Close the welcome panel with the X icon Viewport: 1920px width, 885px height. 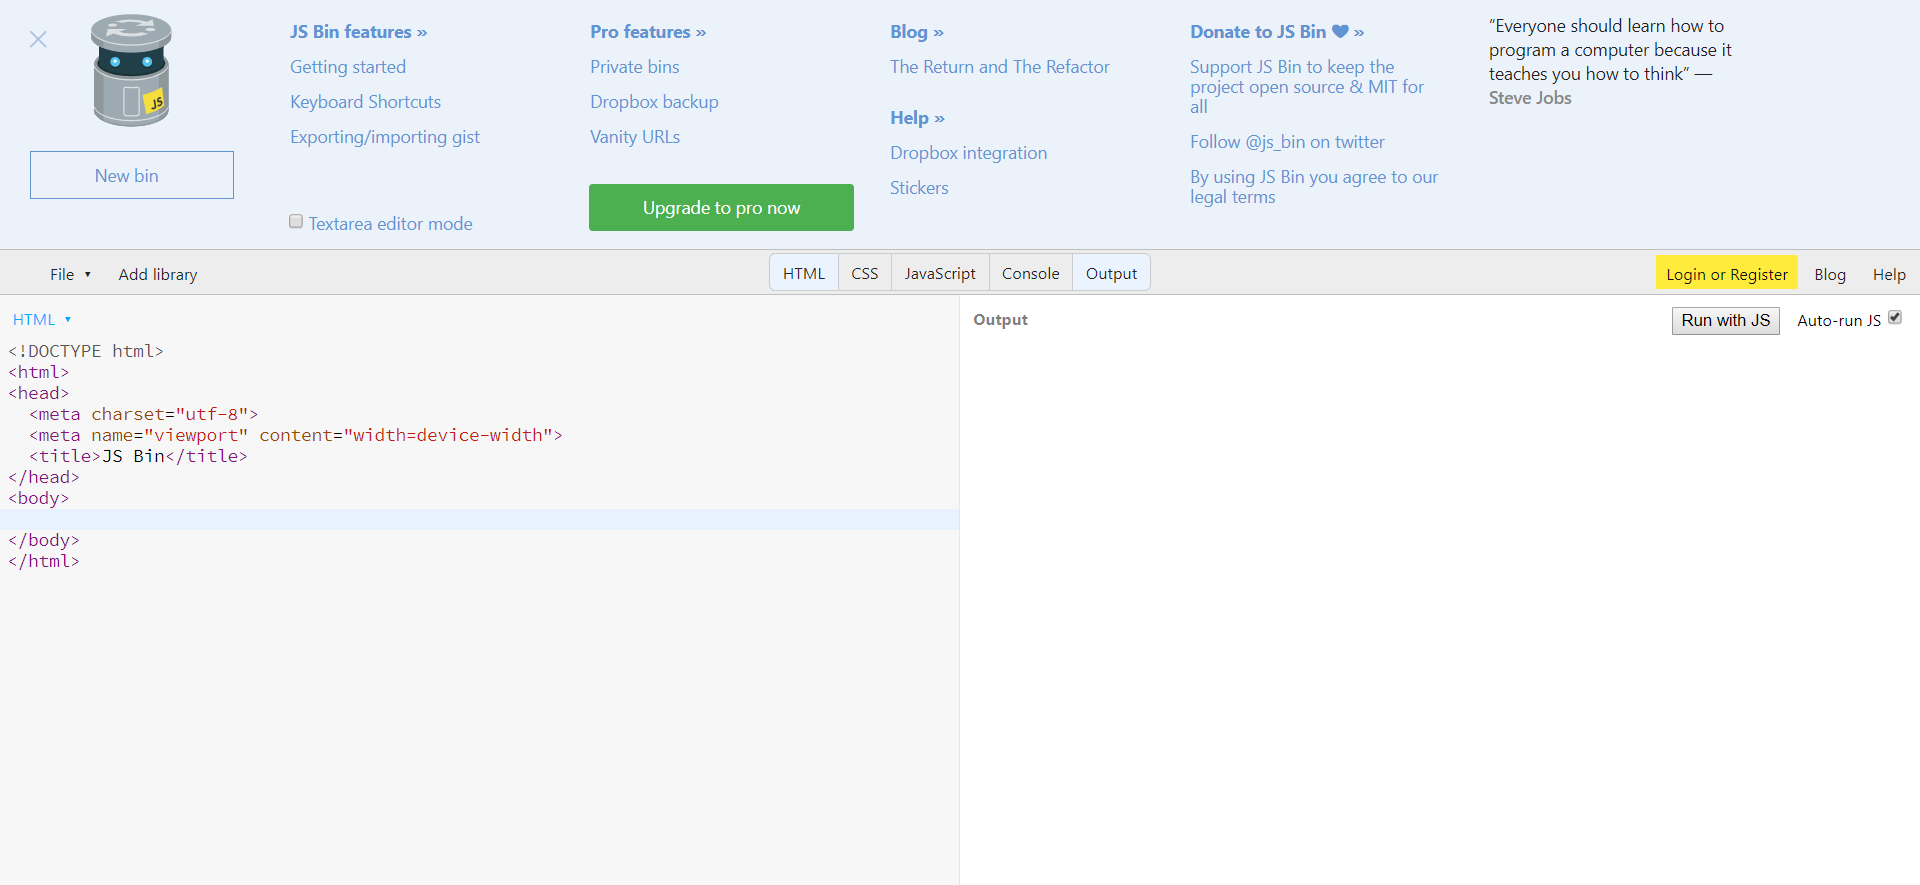click(38, 39)
